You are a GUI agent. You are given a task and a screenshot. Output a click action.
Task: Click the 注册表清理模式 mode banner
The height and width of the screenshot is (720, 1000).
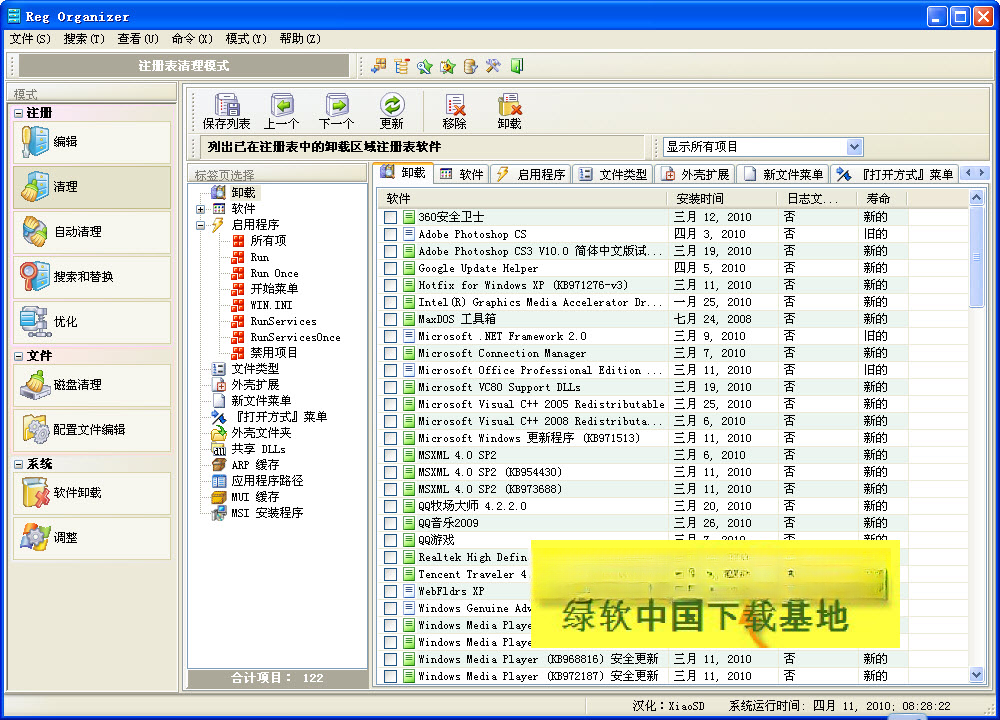(x=184, y=66)
